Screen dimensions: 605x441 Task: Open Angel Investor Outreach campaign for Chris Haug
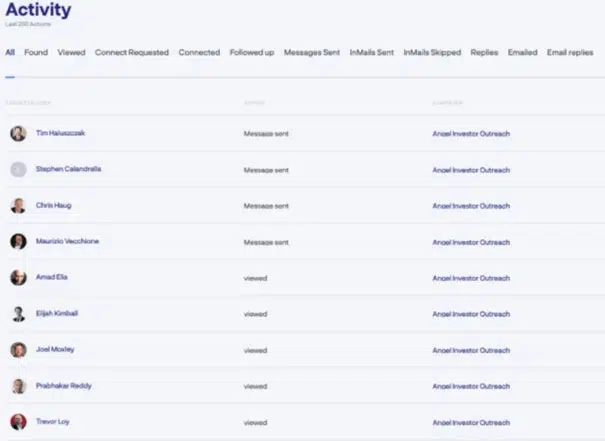click(471, 206)
